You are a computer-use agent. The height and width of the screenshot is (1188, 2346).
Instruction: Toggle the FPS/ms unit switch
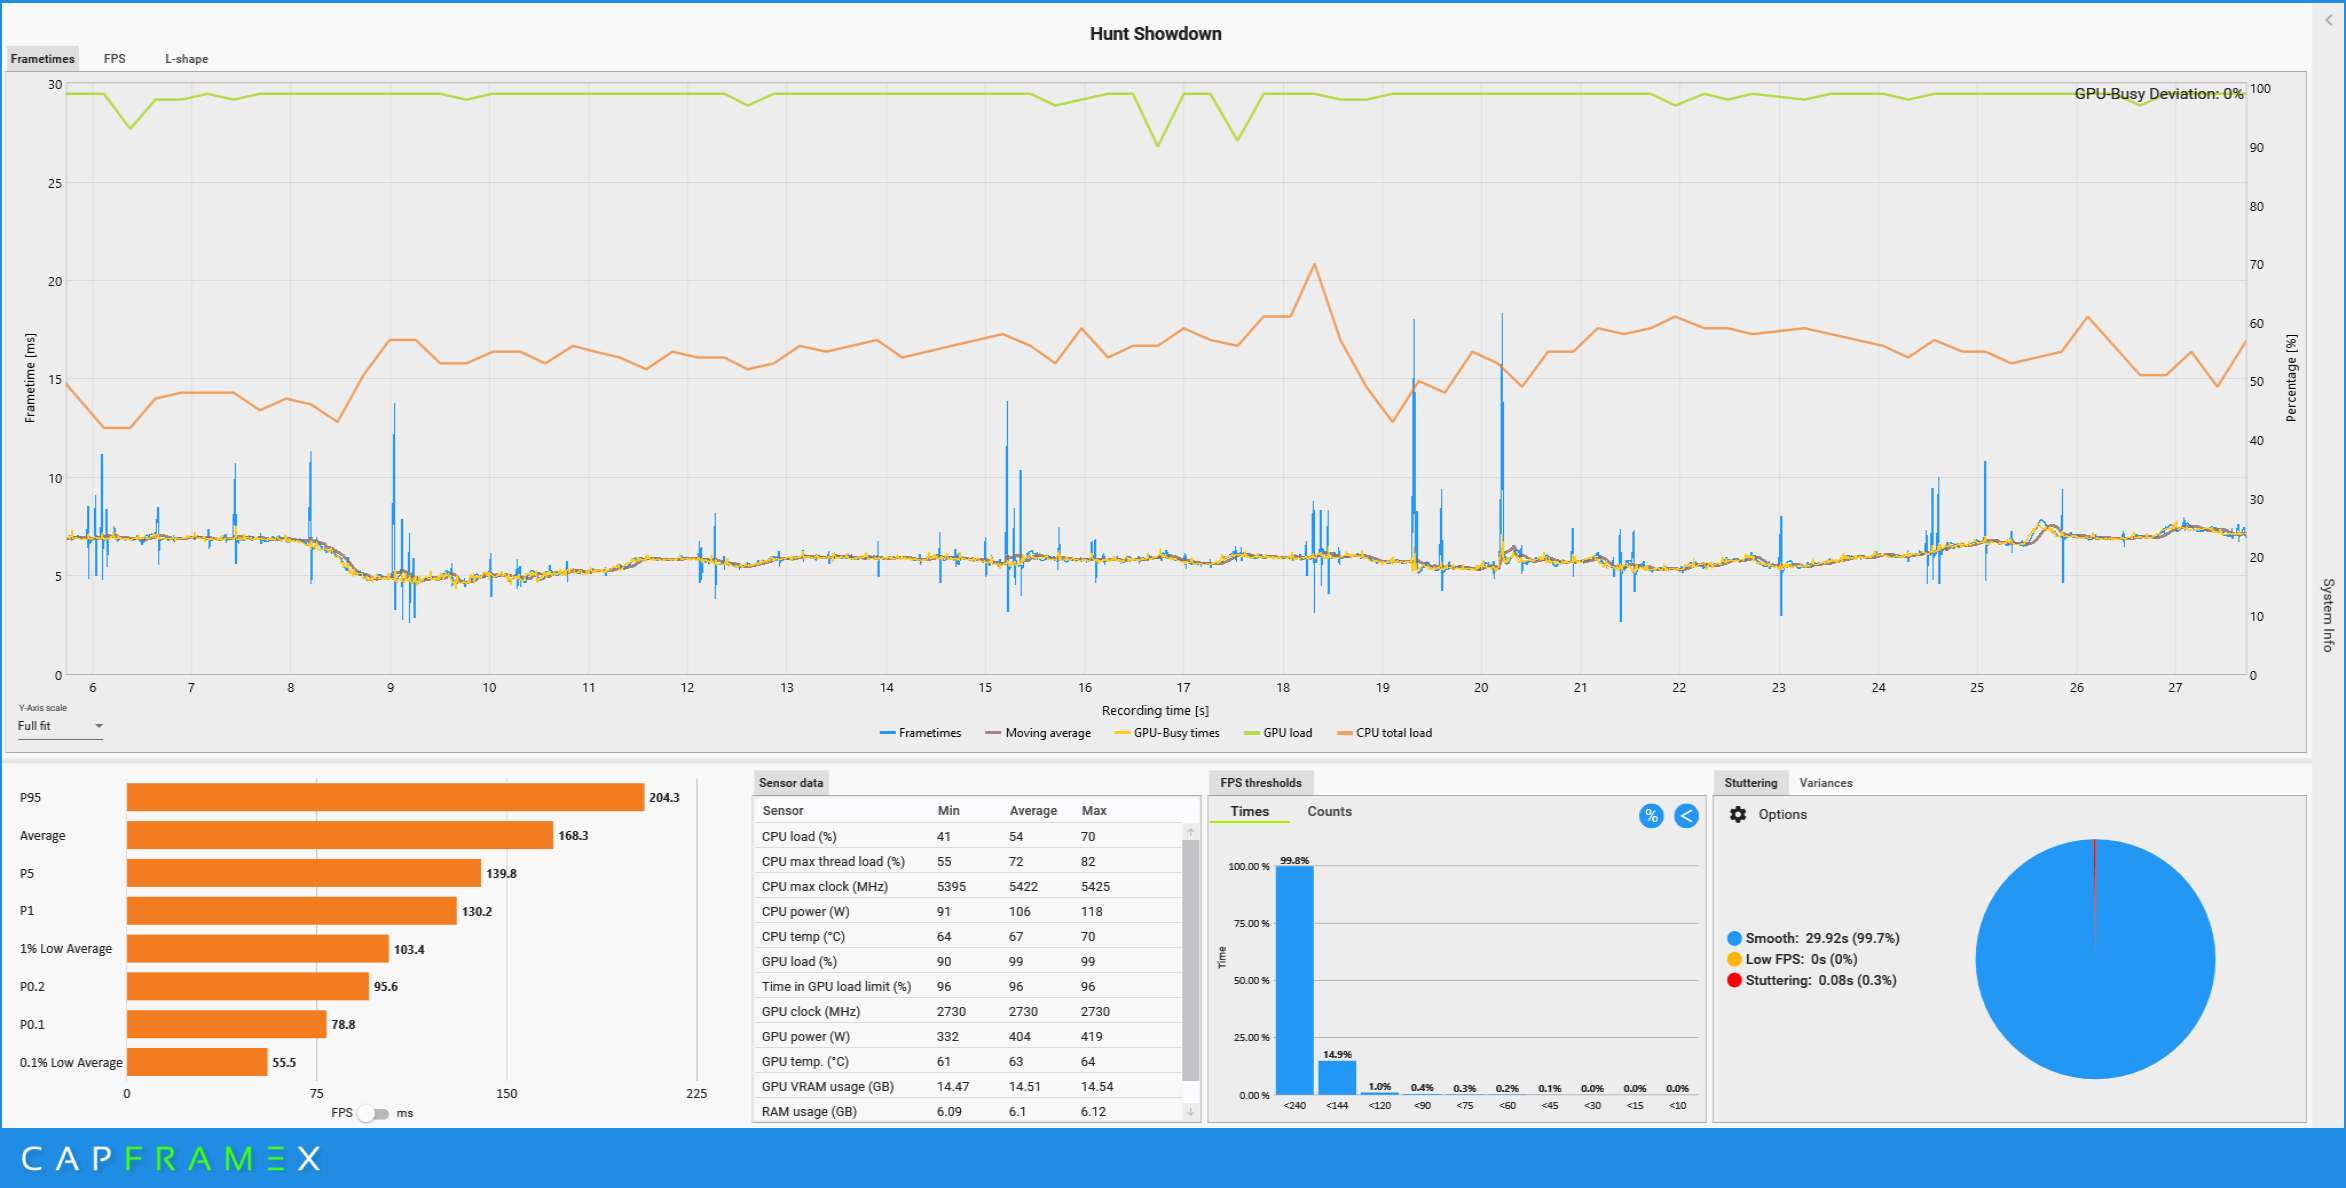click(374, 1113)
